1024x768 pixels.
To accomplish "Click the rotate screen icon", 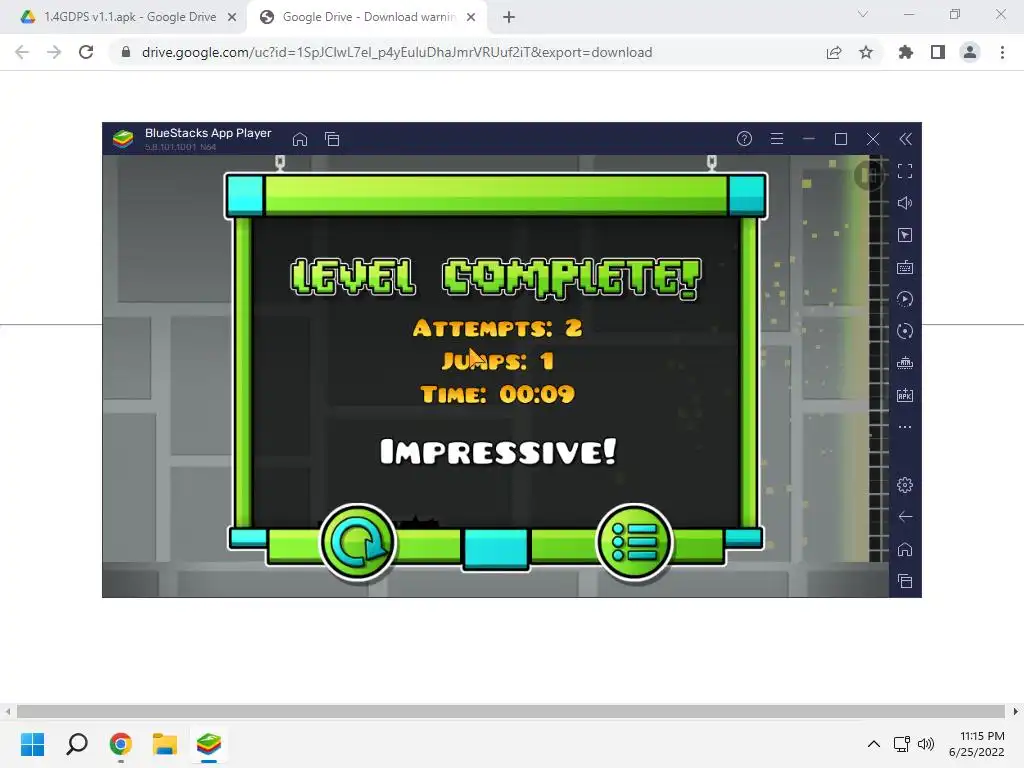I will point(905,331).
